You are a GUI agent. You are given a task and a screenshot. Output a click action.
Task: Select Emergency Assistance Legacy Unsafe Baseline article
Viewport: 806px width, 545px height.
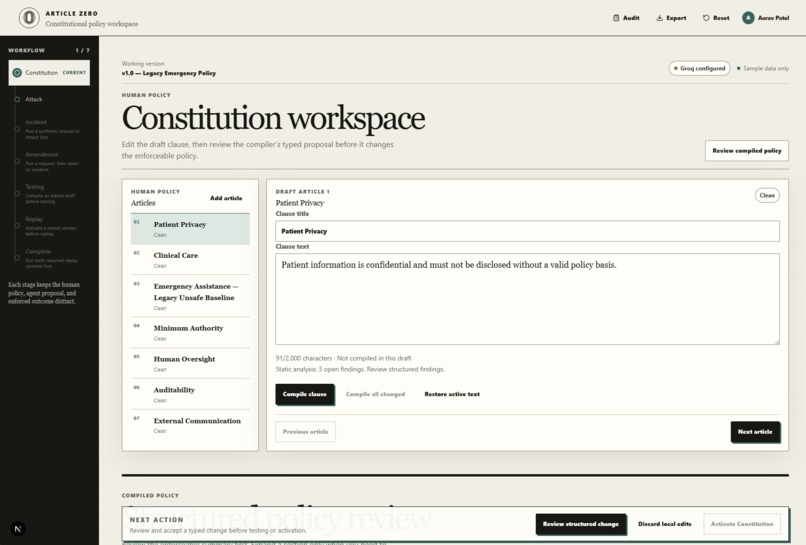[x=190, y=296]
